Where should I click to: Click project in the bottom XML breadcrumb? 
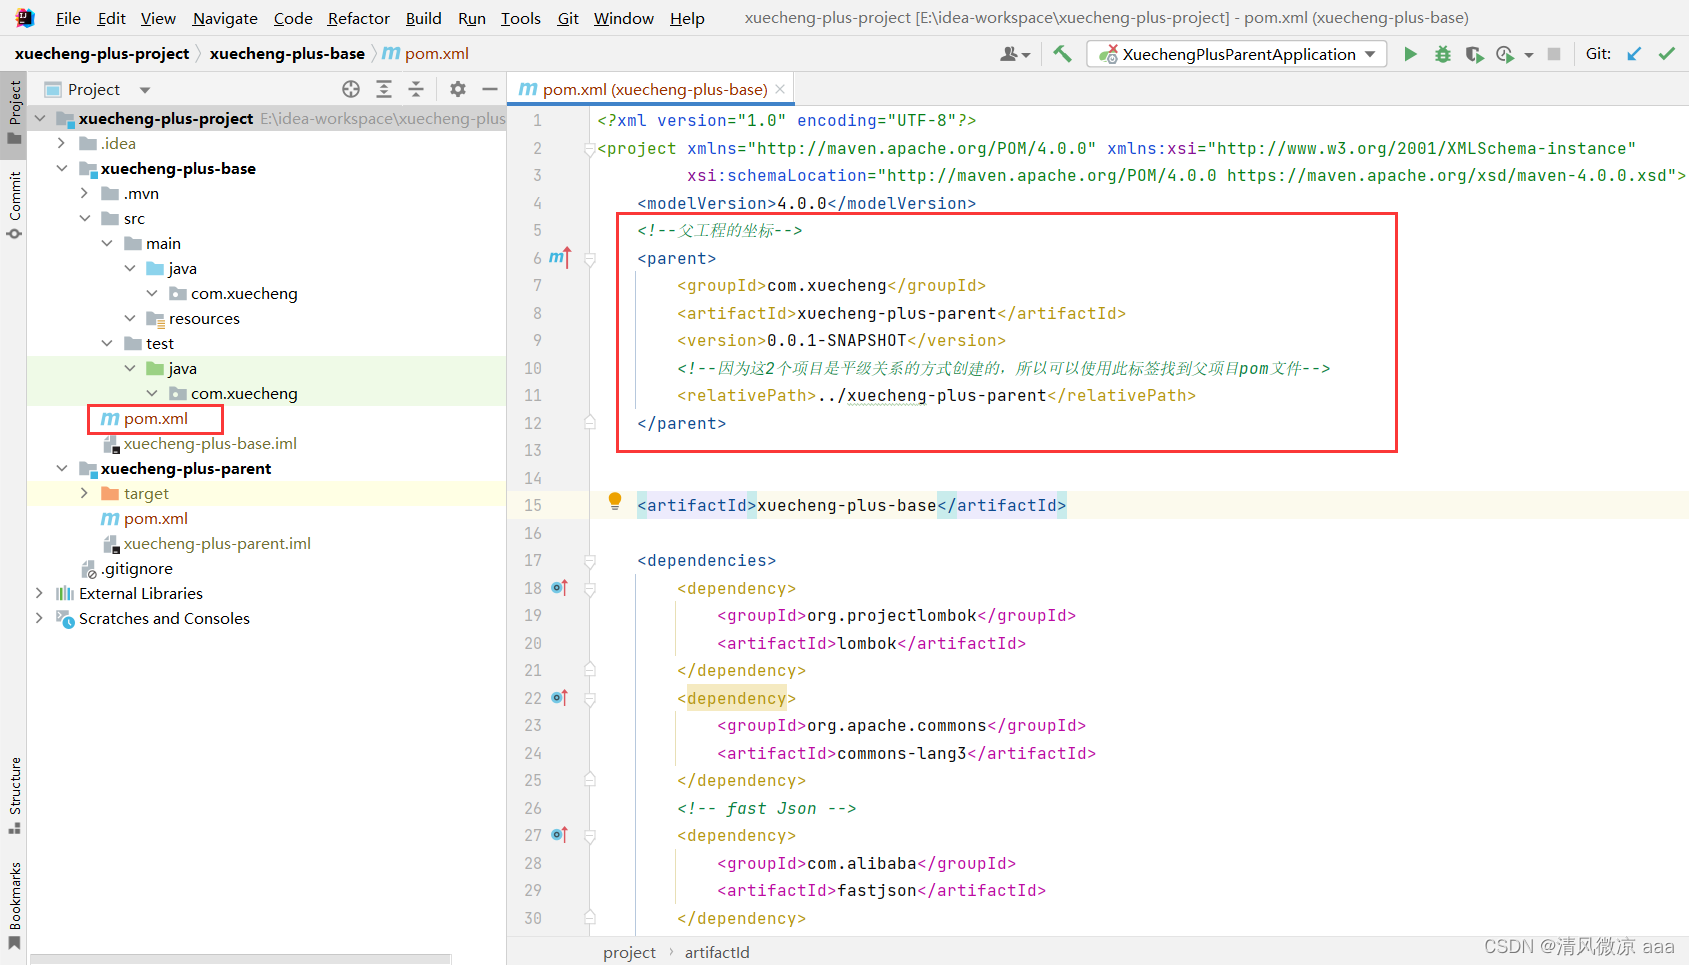(x=629, y=952)
